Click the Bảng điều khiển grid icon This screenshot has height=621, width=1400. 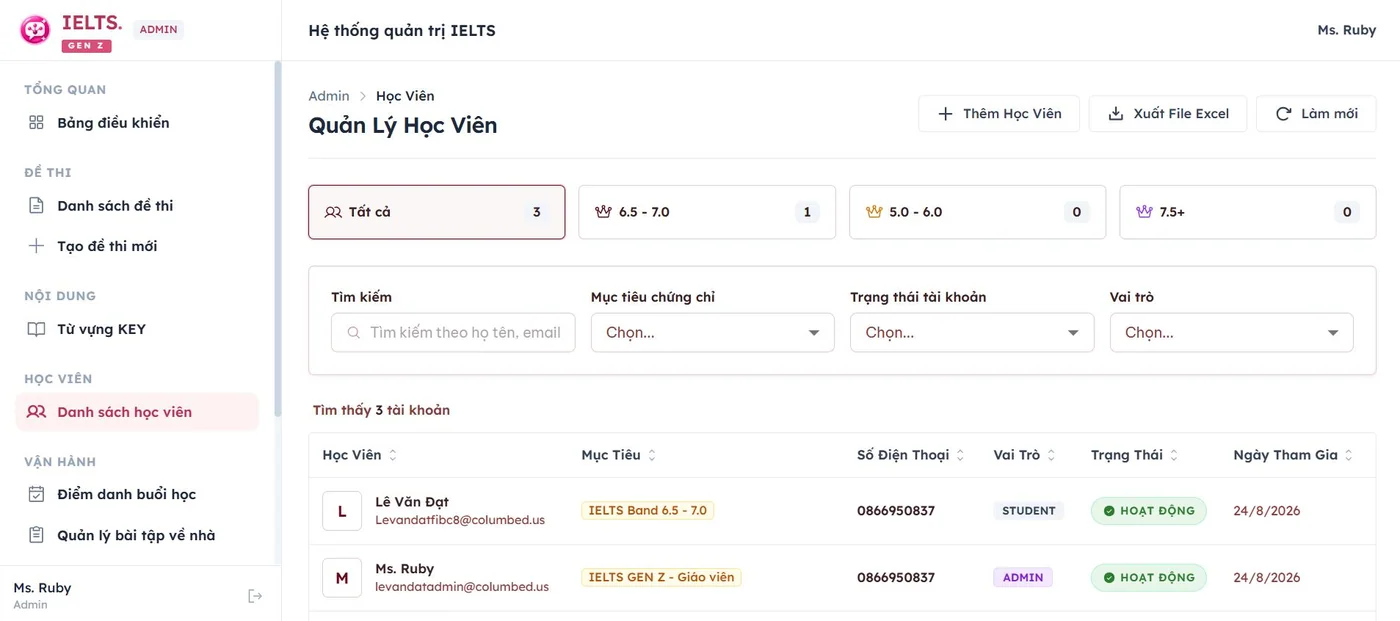click(36, 123)
